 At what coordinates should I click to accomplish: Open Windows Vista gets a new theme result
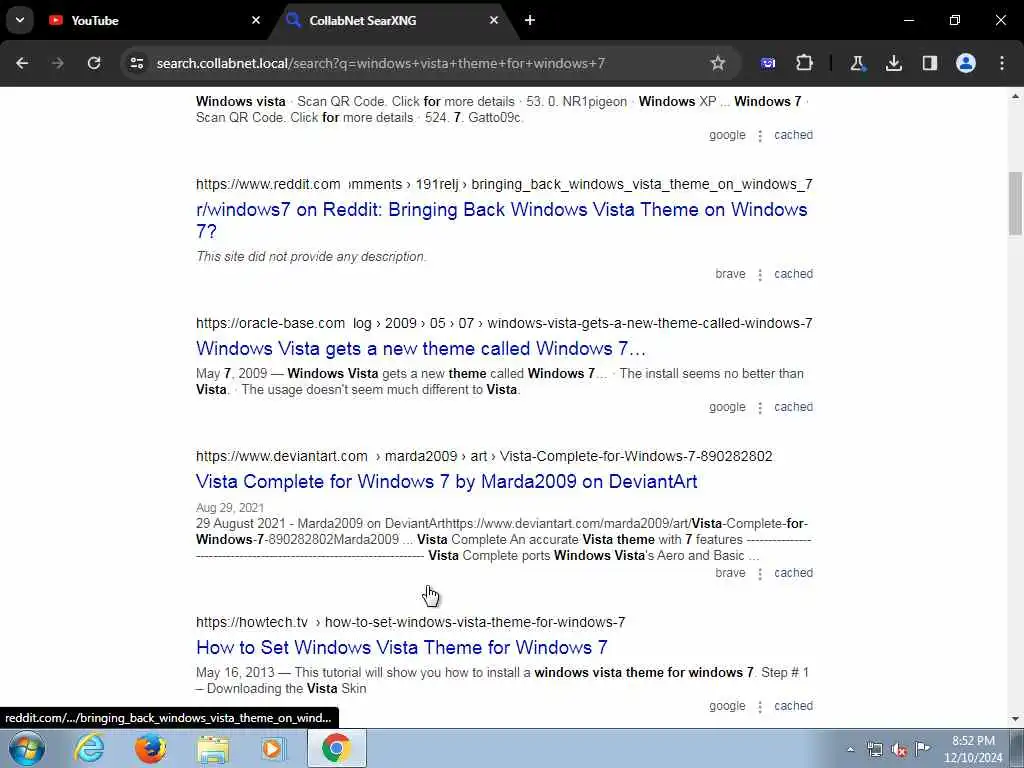coord(421,348)
